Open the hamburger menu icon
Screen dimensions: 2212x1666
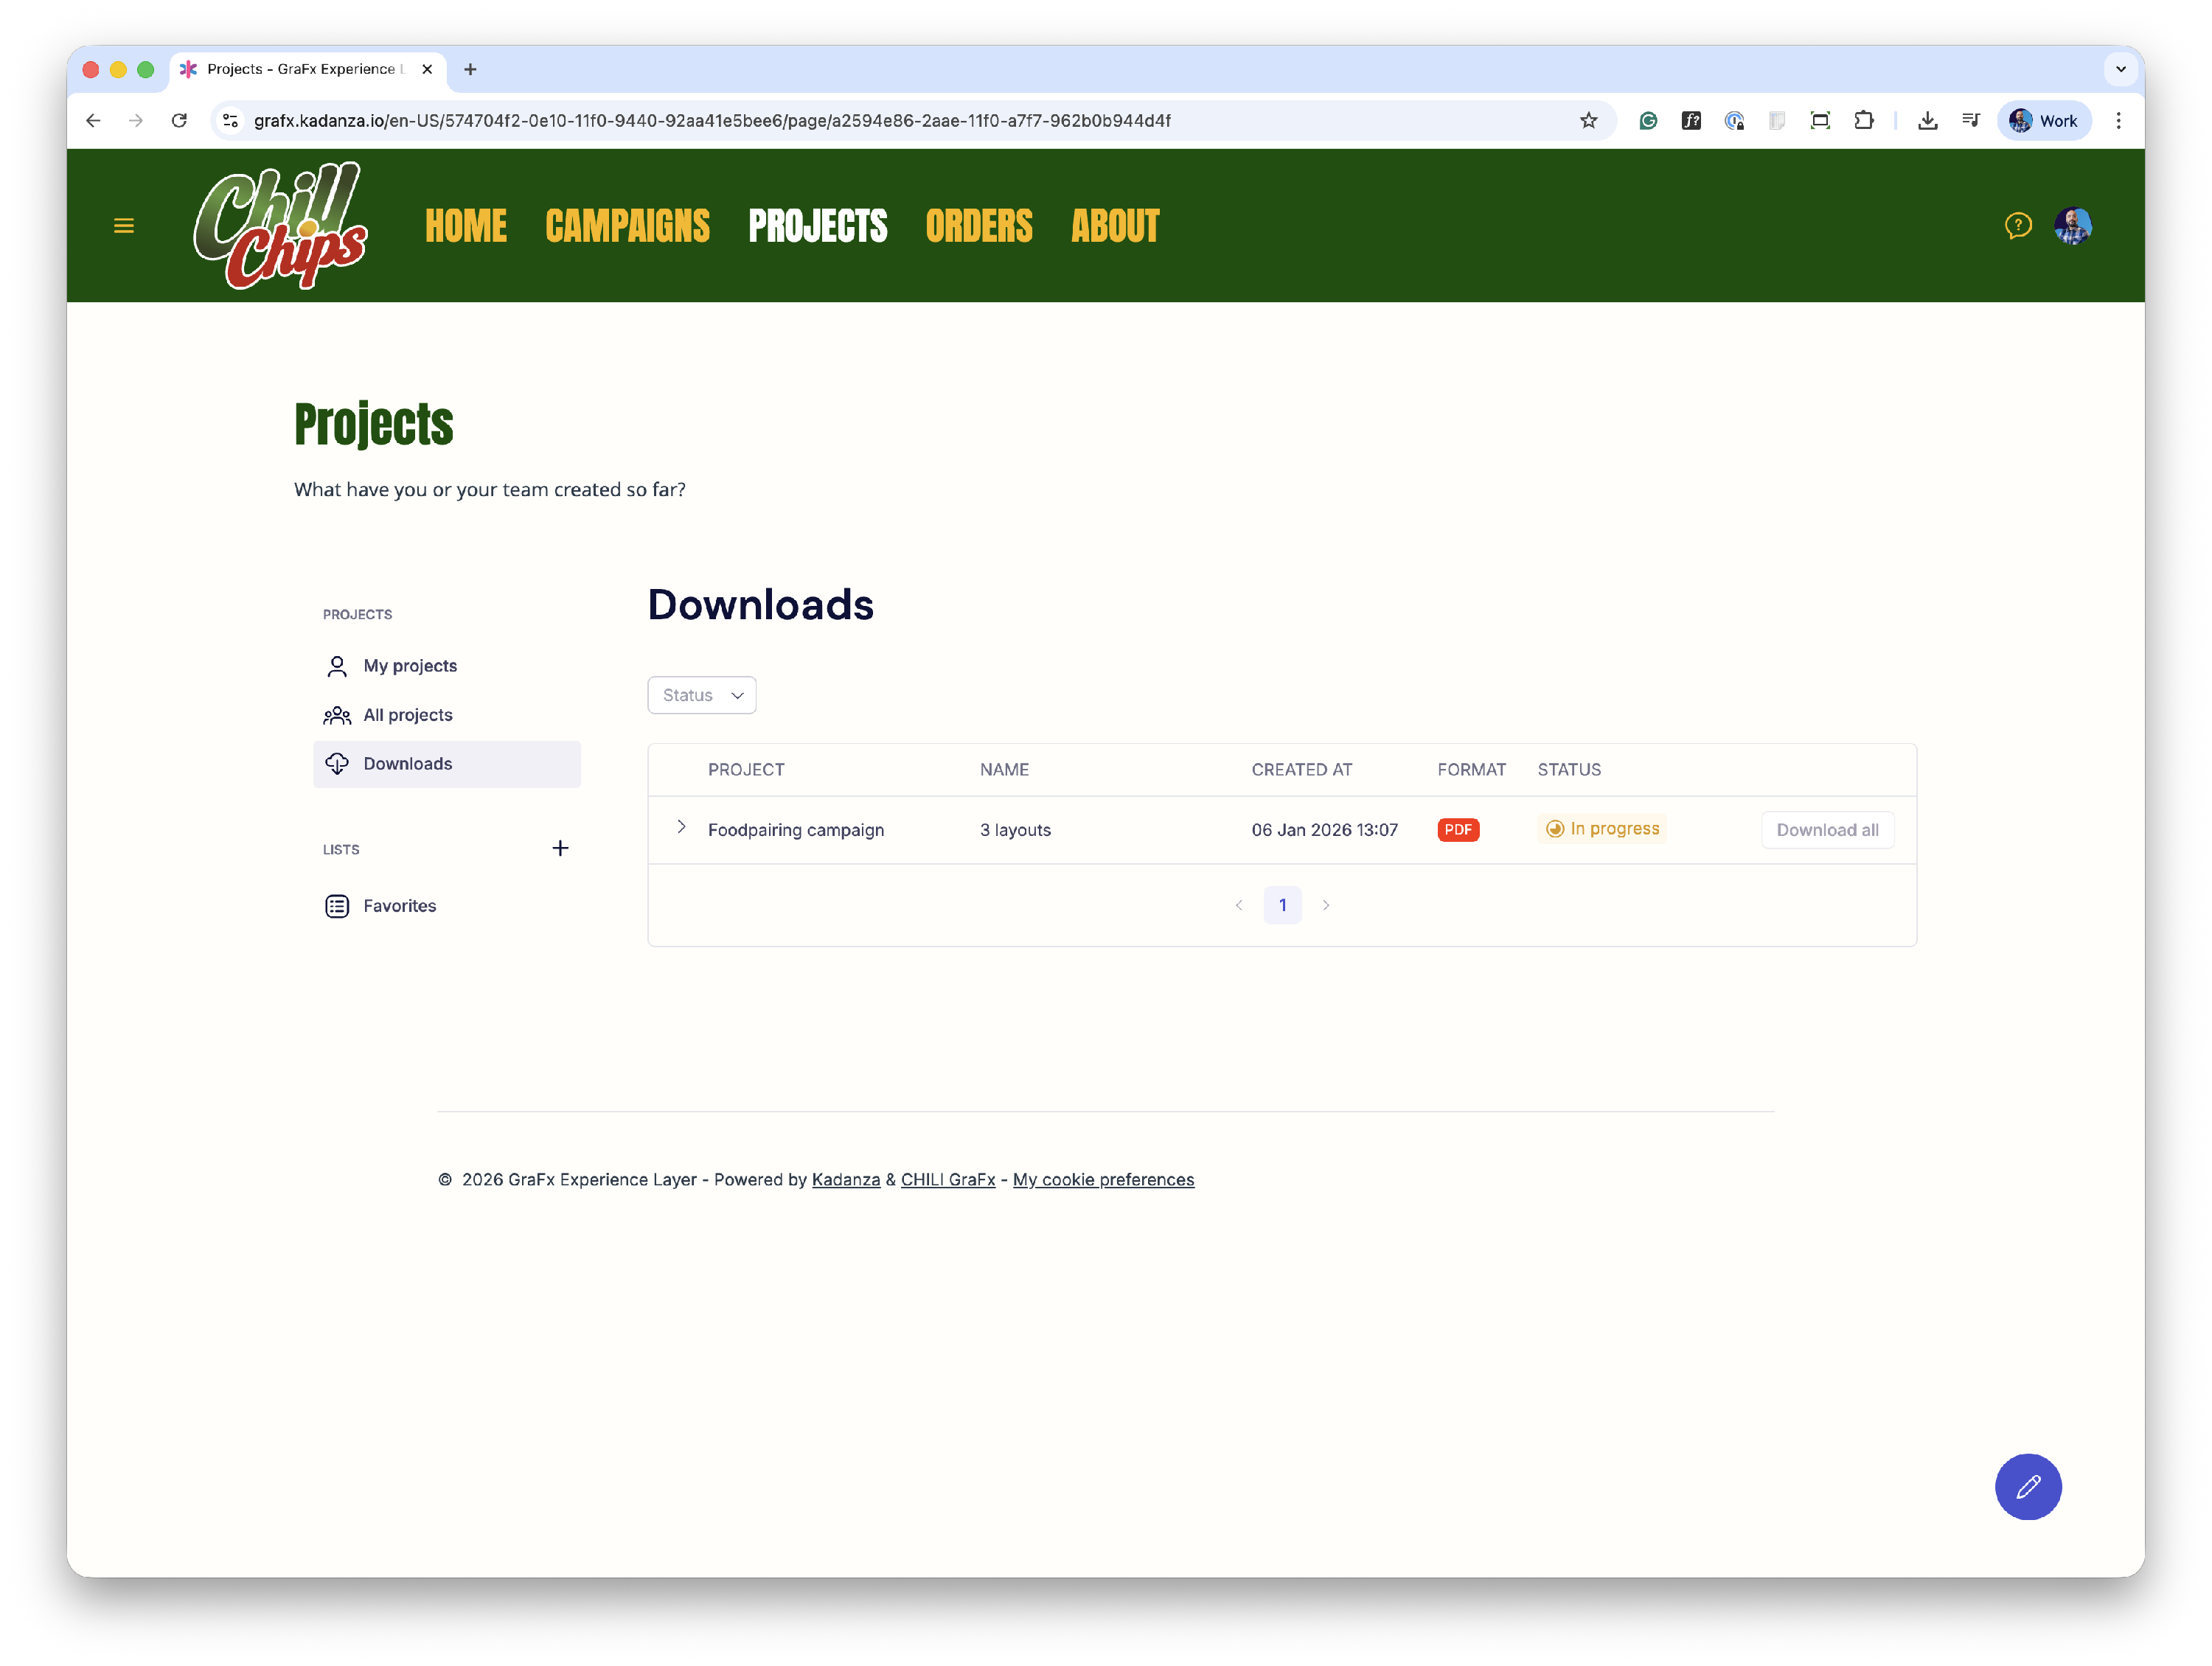124,226
